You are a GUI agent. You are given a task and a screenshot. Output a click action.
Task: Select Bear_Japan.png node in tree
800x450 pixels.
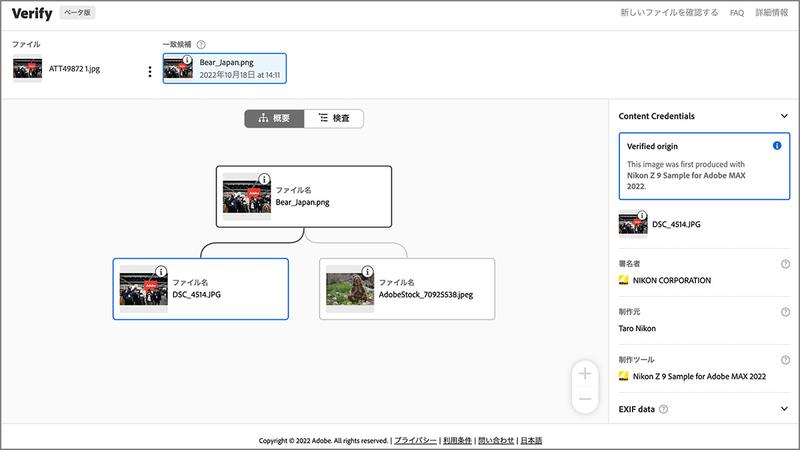(304, 196)
